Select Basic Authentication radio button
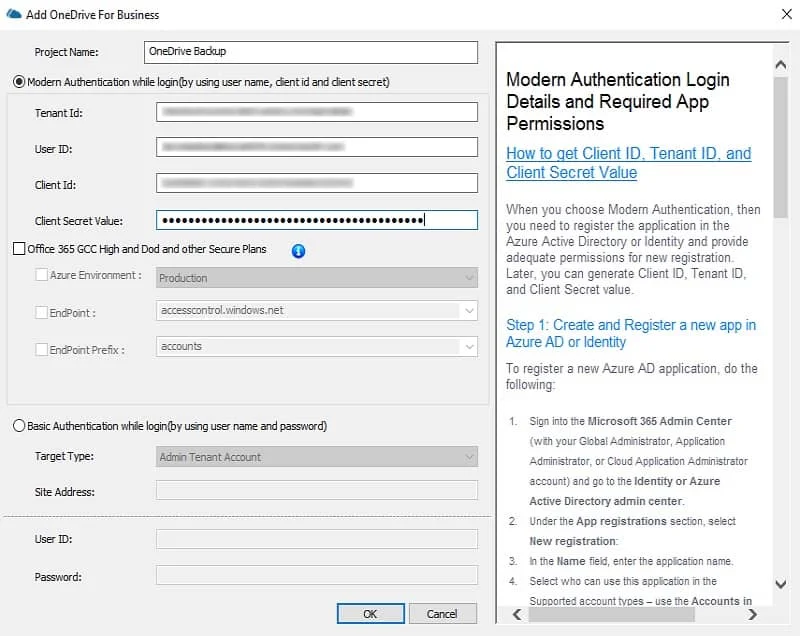Screen dimensions: 800x636 pyautogui.click(x=19, y=425)
